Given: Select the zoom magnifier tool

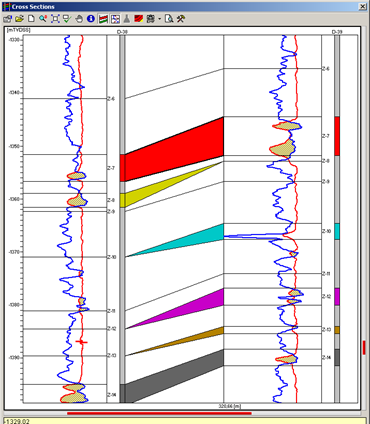Looking at the screenshot, I should click(43, 19).
